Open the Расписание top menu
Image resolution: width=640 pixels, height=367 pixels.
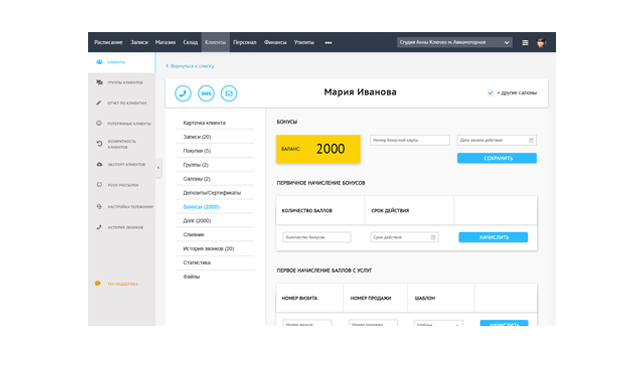tap(108, 42)
